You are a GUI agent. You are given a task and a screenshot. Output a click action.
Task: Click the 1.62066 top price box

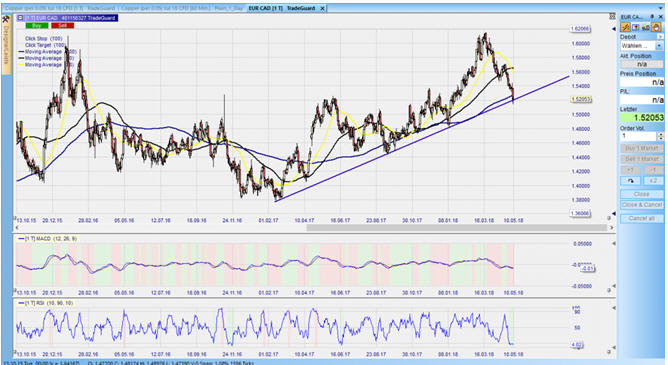(x=580, y=29)
